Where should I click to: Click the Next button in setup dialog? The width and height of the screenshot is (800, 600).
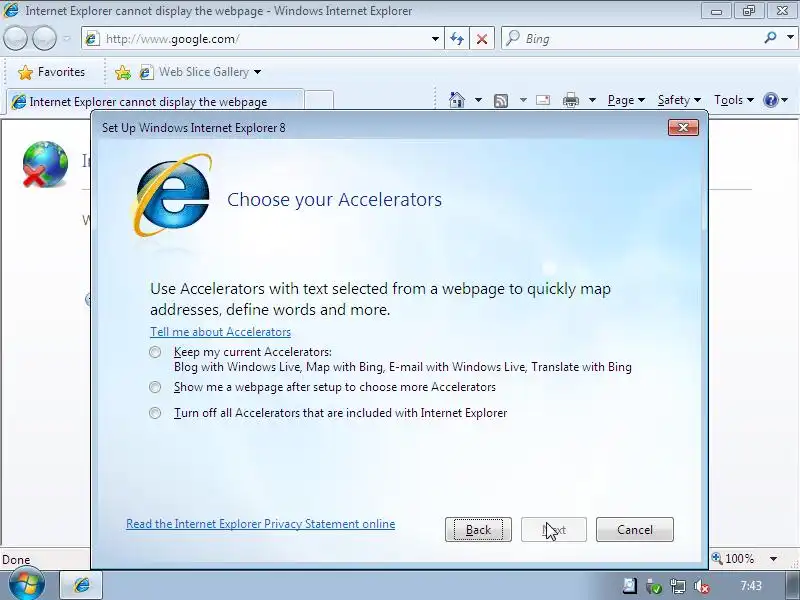click(554, 530)
